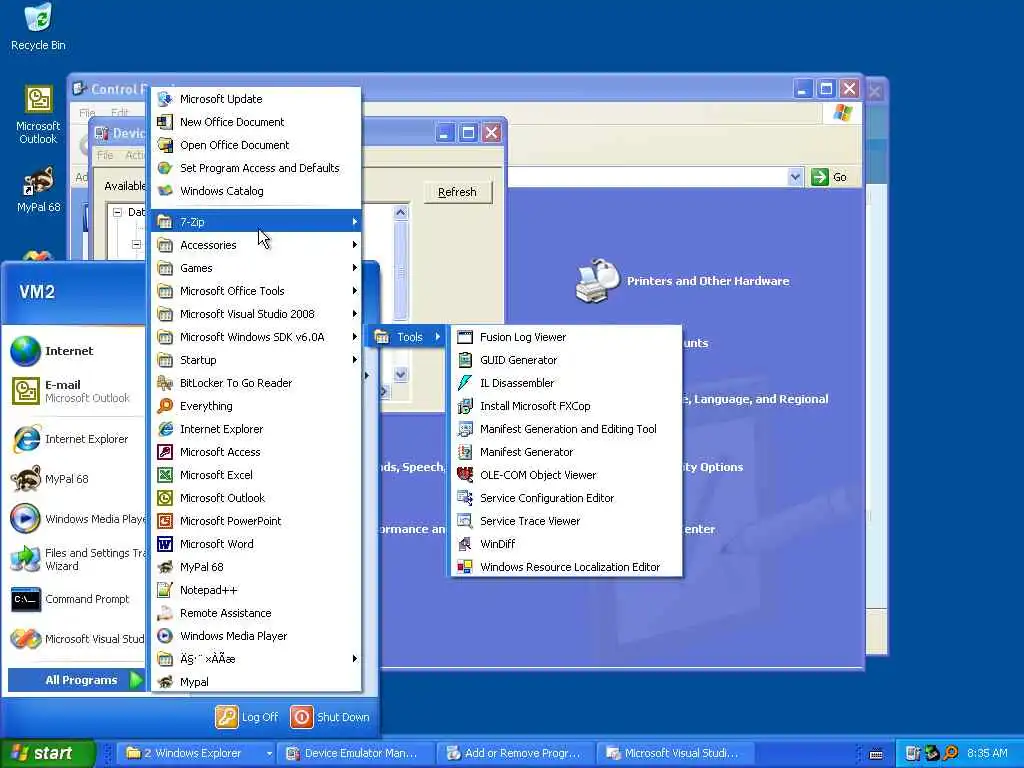Click the Go button in Control Panel
Viewport: 1024px width, 768px height.
point(829,177)
